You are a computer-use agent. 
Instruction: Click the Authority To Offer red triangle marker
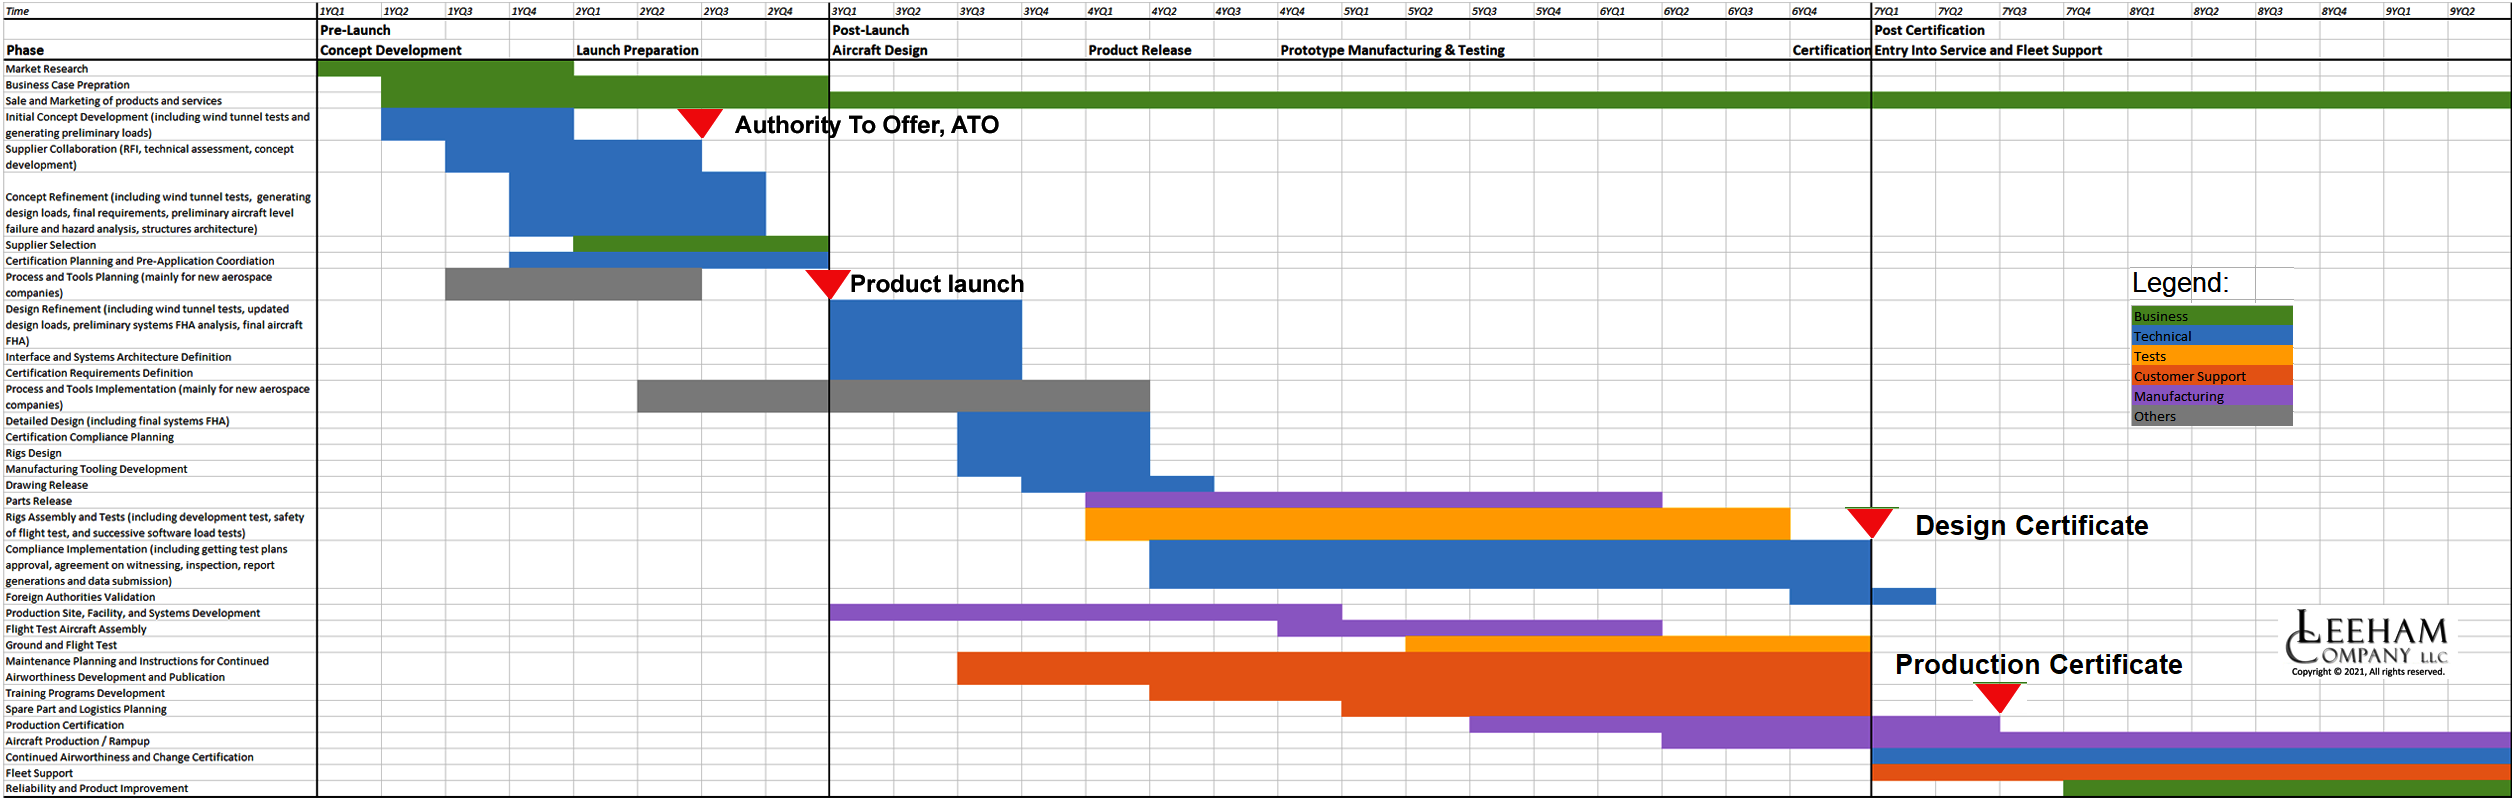700,122
